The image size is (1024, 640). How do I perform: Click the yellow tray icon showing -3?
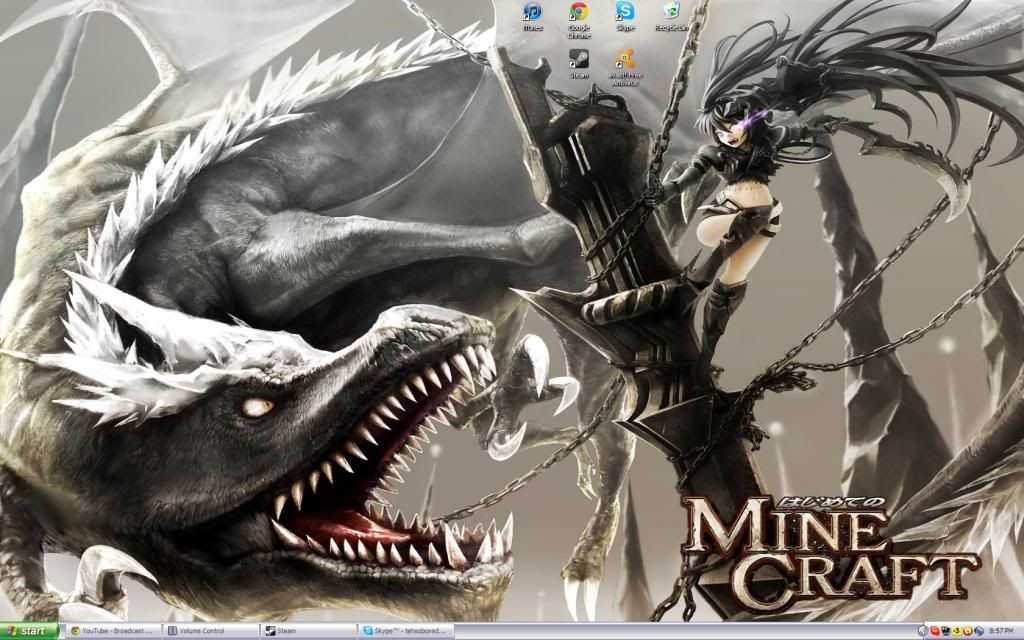957,631
